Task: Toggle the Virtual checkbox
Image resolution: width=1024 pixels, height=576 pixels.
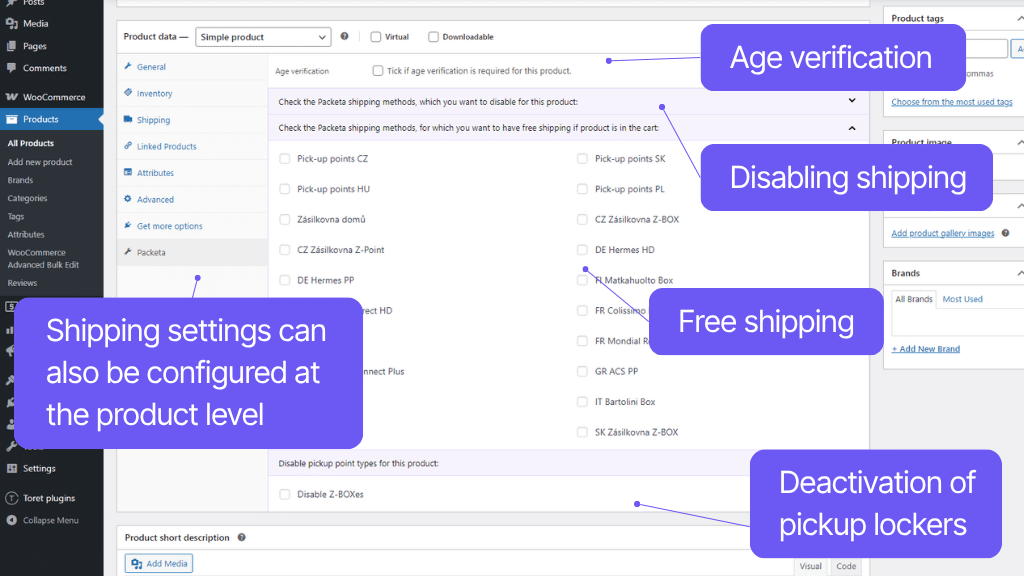Action: (376, 37)
